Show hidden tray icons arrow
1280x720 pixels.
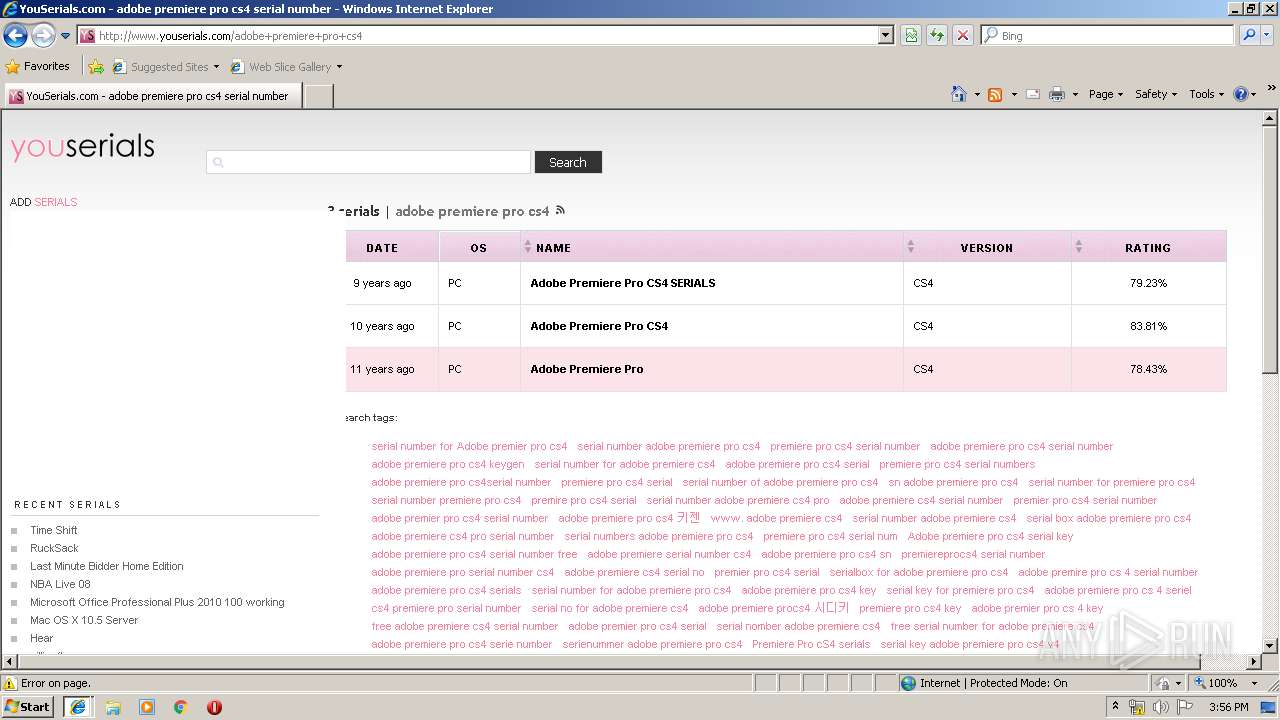tap(1115, 707)
